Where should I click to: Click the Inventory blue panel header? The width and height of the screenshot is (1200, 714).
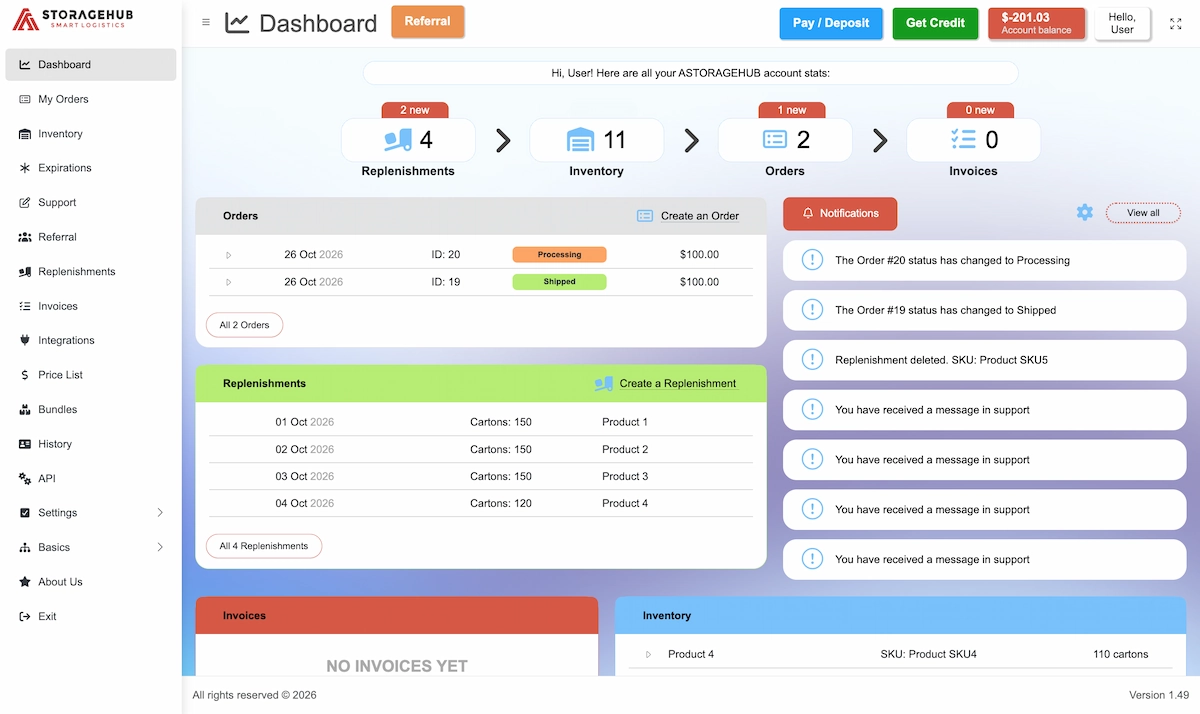click(x=900, y=615)
